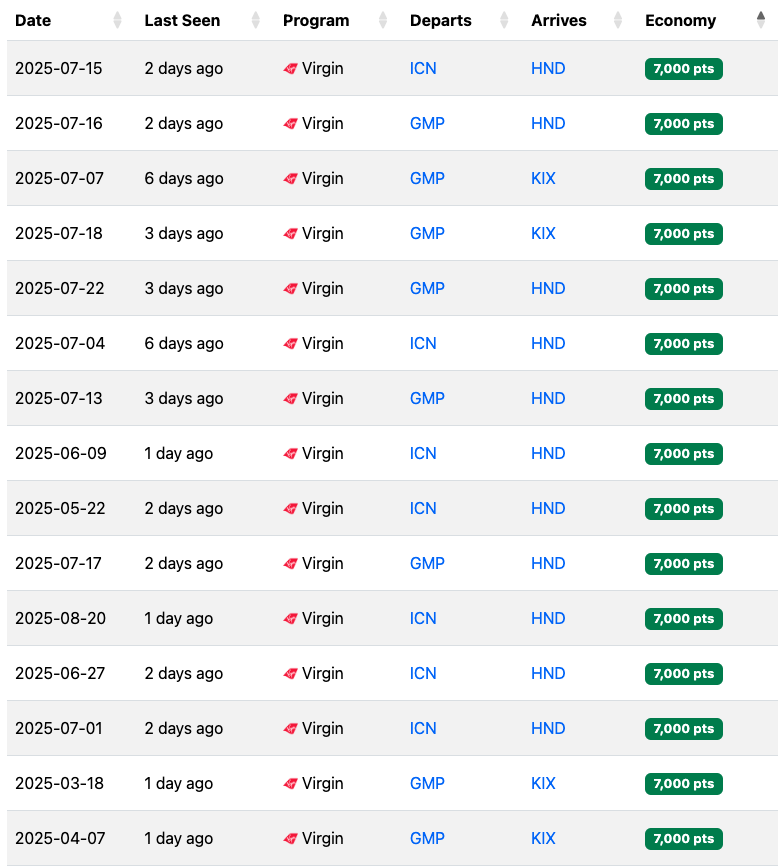778x867 pixels.
Task: Click Virgin logo in 2025-06-27 row
Action: coord(290,674)
